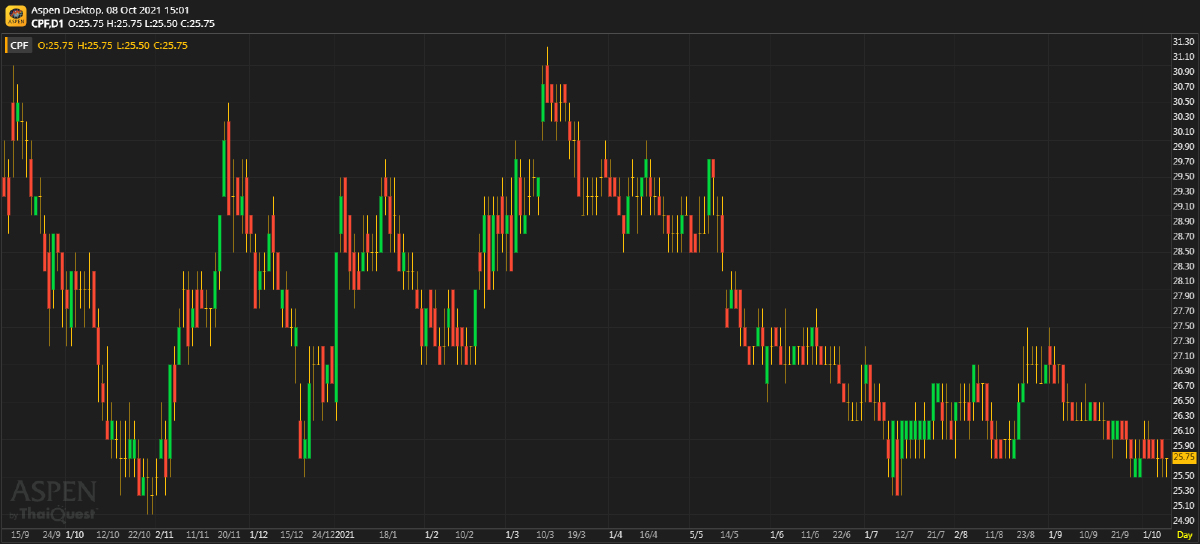Click the Aspen Desktop 08 Oct 2021 title
The height and width of the screenshot is (544, 1200).
(x=110, y=10)
